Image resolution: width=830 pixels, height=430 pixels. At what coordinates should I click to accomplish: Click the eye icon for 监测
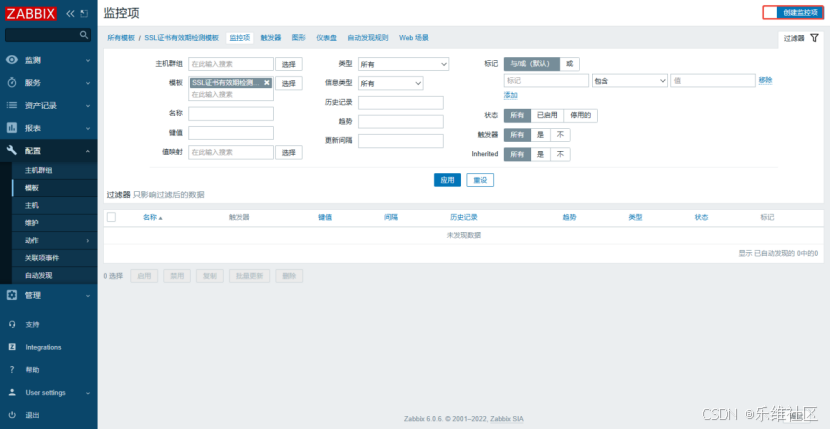point(12,60)
